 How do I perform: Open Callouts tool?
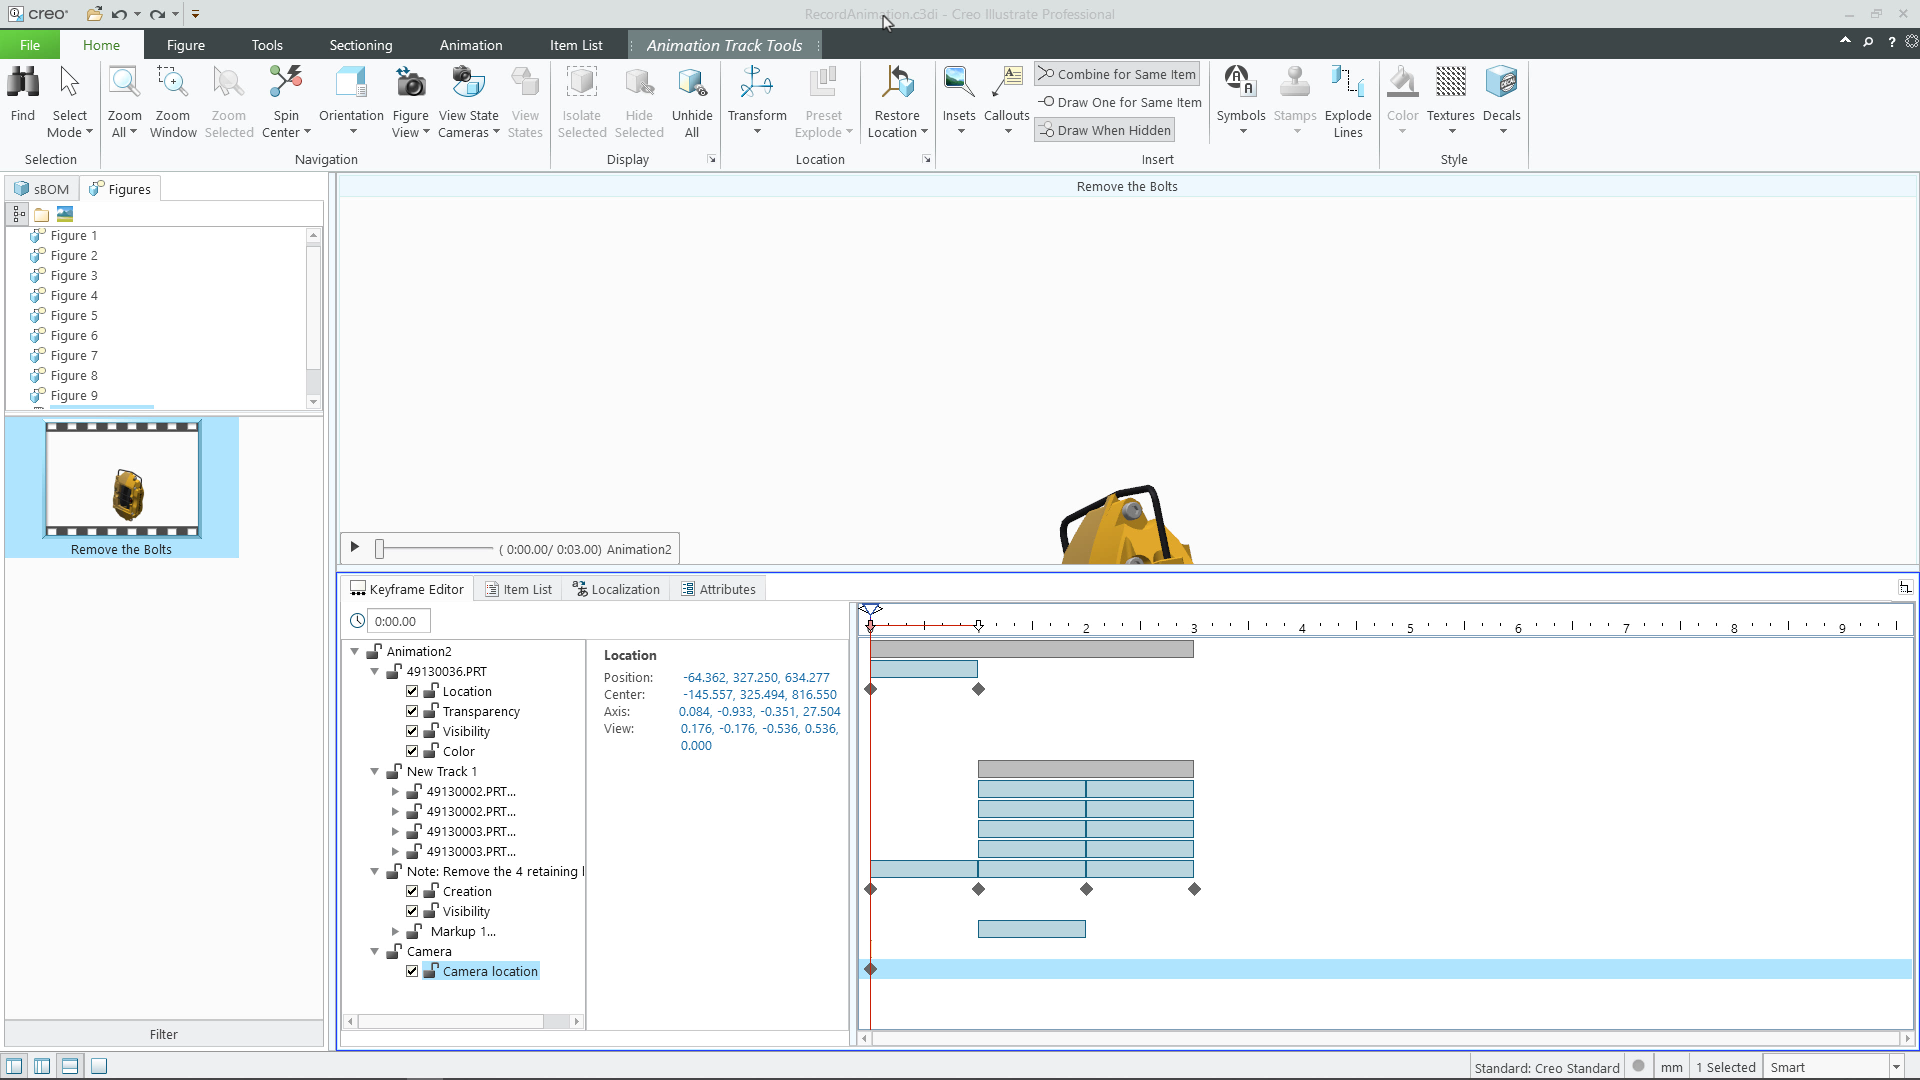coord(1006,102)
